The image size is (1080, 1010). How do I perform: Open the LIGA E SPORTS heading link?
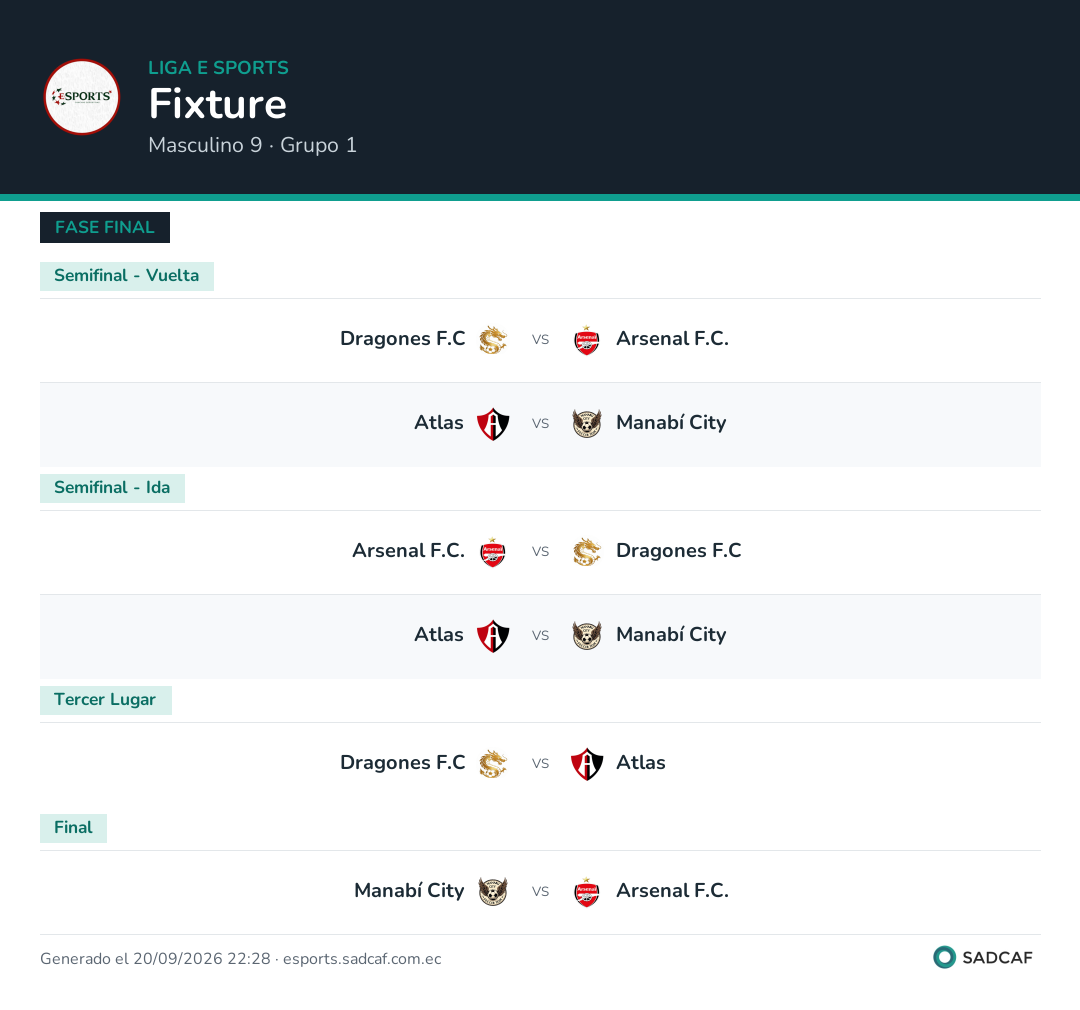(218, 68)
